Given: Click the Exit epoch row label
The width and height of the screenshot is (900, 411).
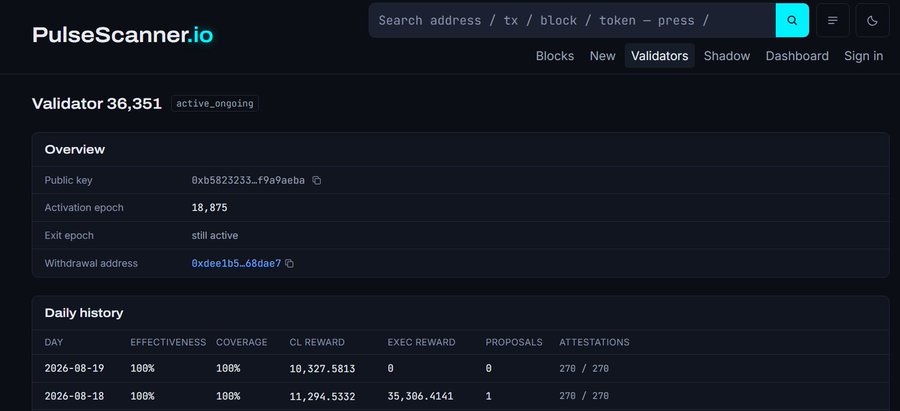Looking at the screenshot, I should [x=69, y=235].
